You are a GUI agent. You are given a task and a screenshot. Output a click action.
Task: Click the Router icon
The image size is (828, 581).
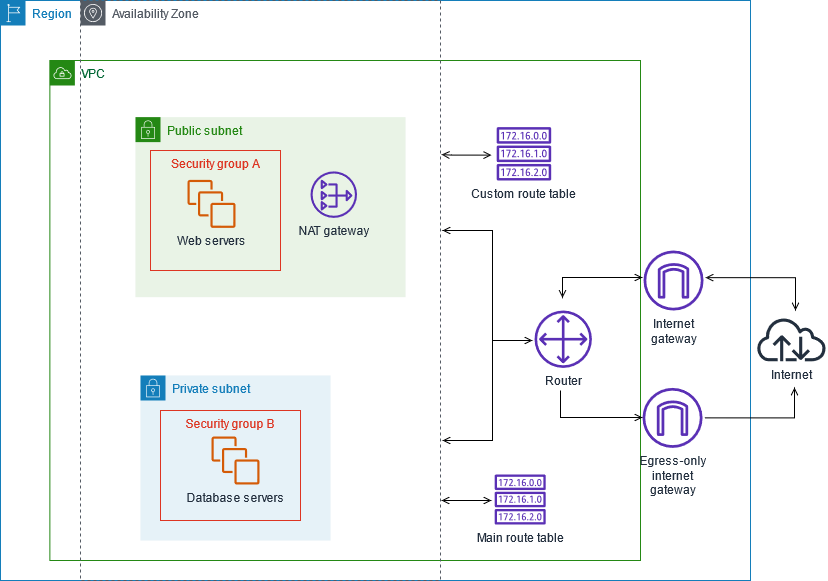coord(563,339)
